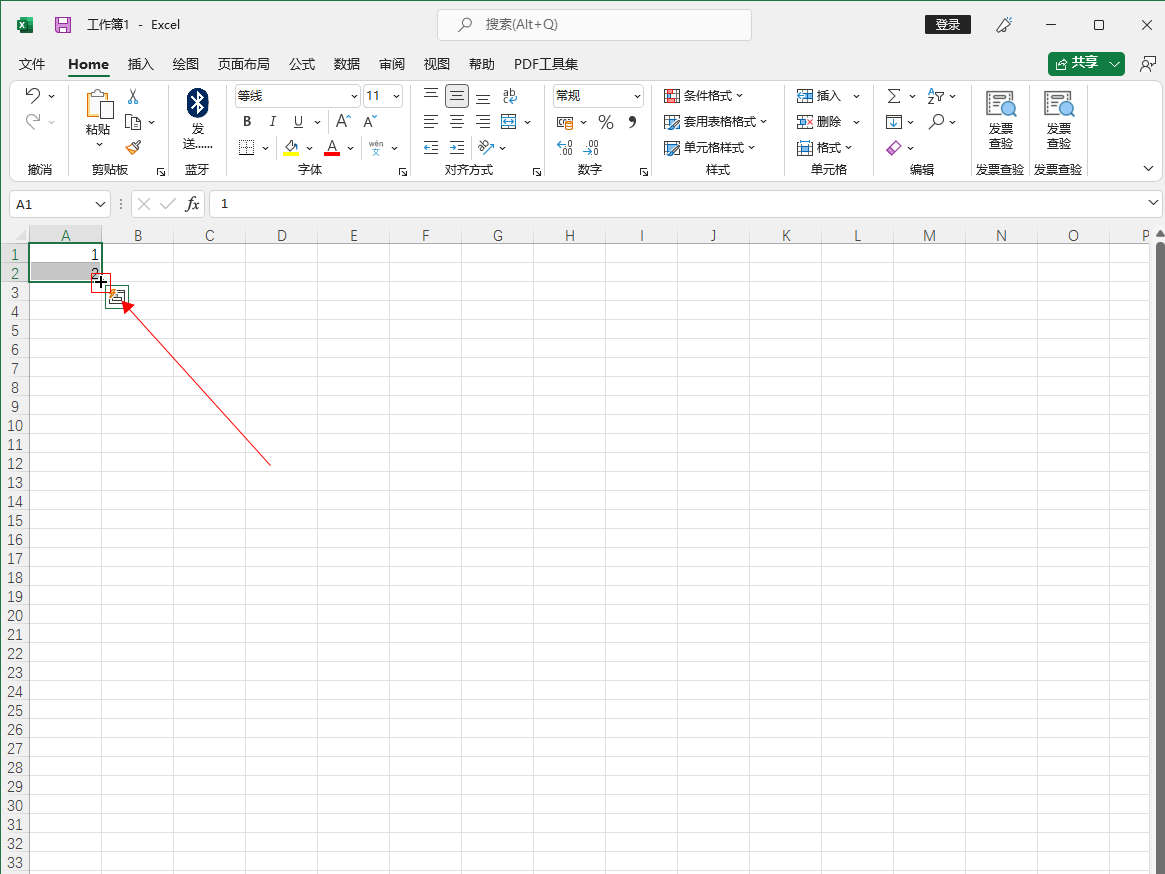
Task: Click the Cut scissors icon
Action: (133, 97)
